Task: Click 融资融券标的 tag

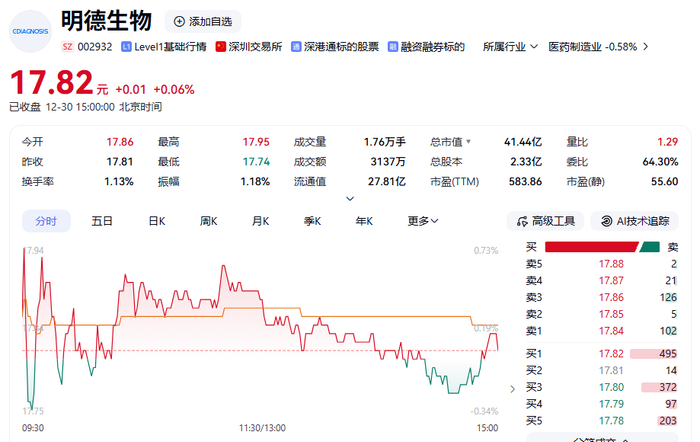Action: [x=433, y=47]
